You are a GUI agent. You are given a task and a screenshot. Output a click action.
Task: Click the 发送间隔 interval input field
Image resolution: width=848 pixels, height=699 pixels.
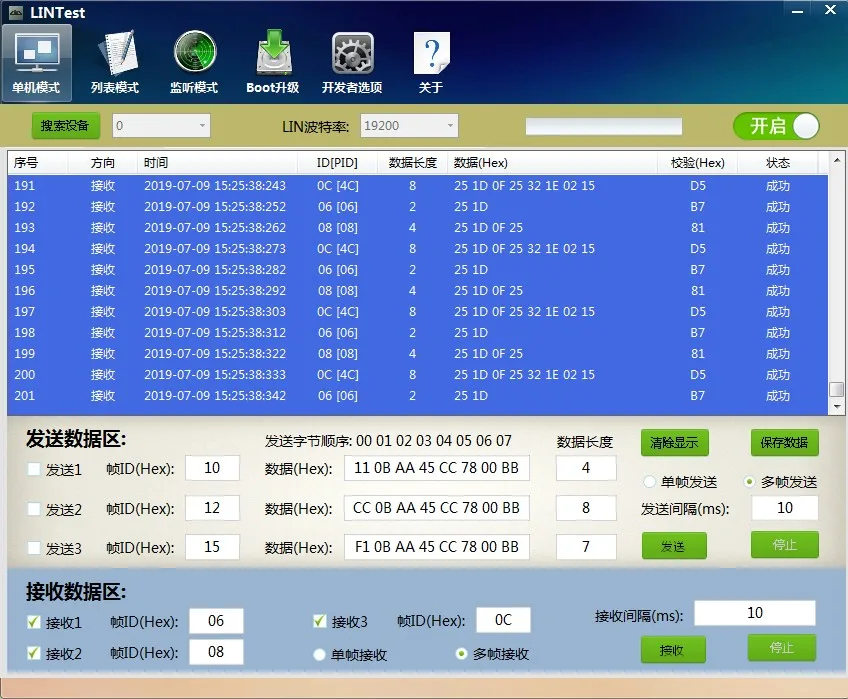point(784,508)
